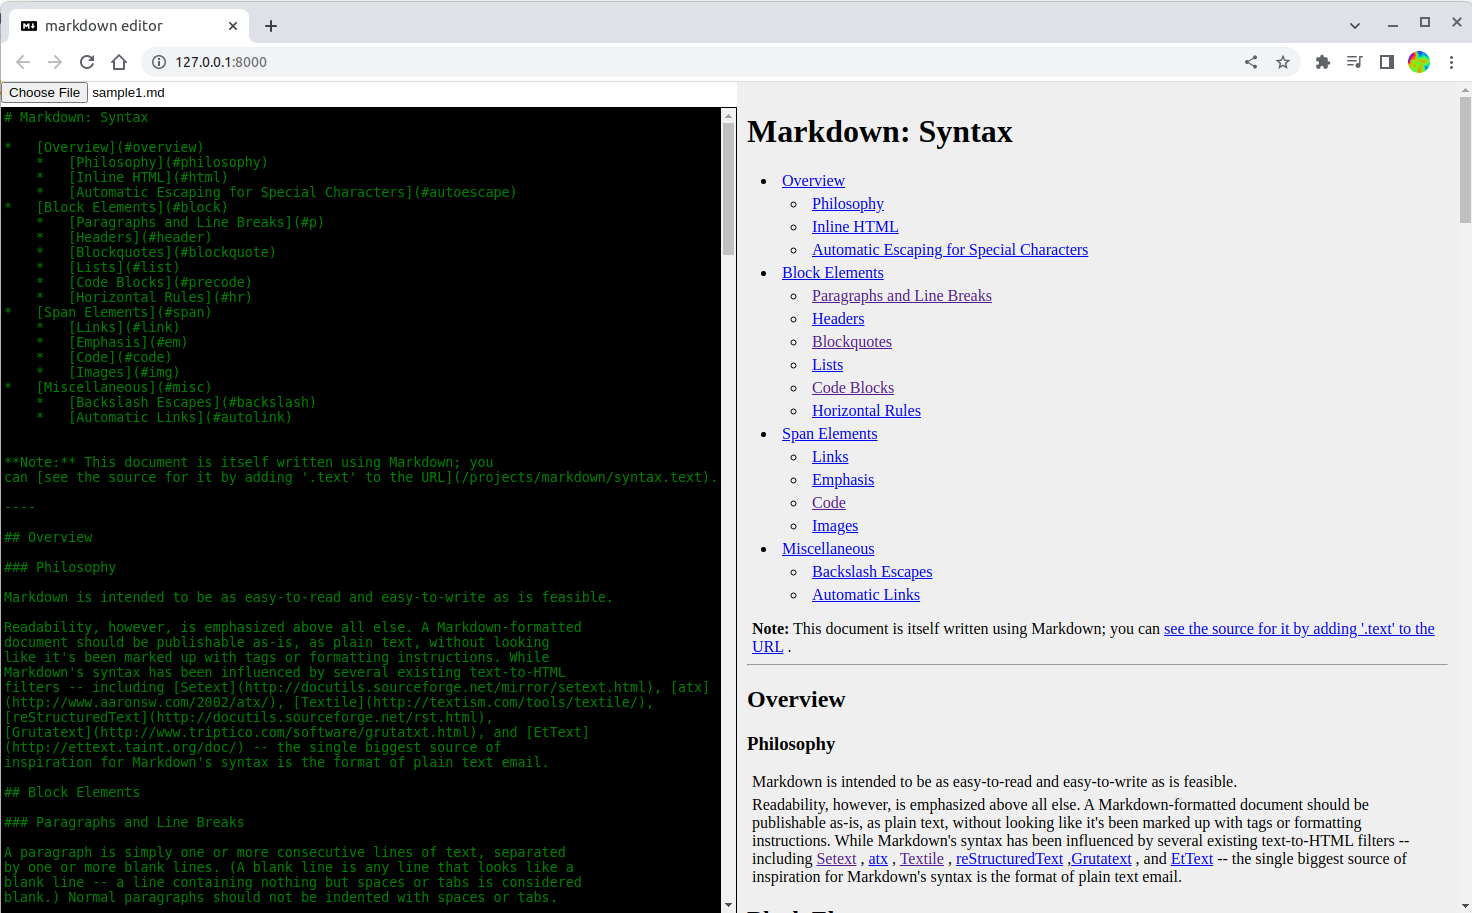Open Paragraphs and Line Breaks link
The image size is (1472, 913).
point(902,296)
